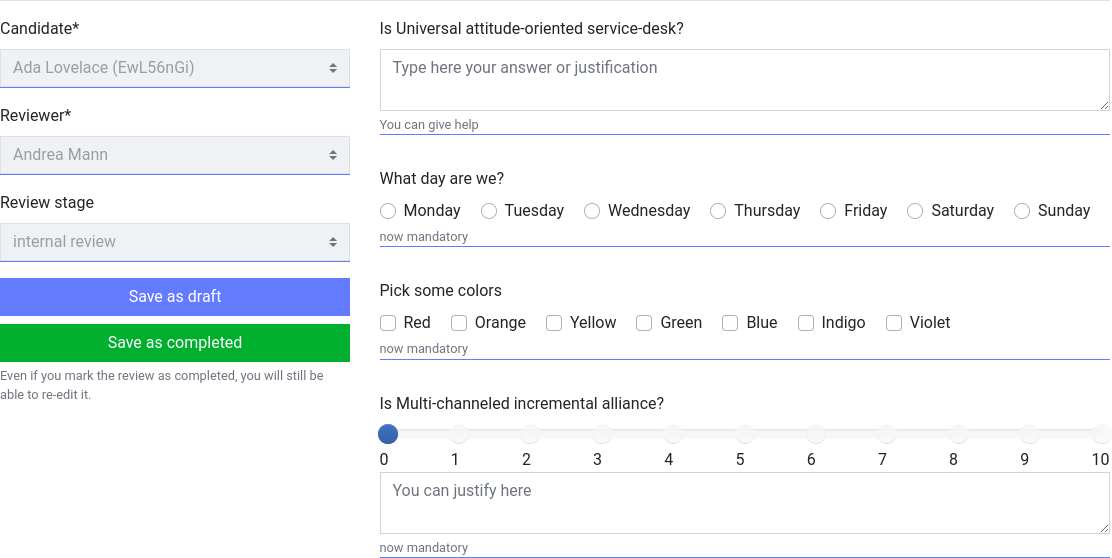
Task: Select the Tuesday radio button
Action: 489,211
